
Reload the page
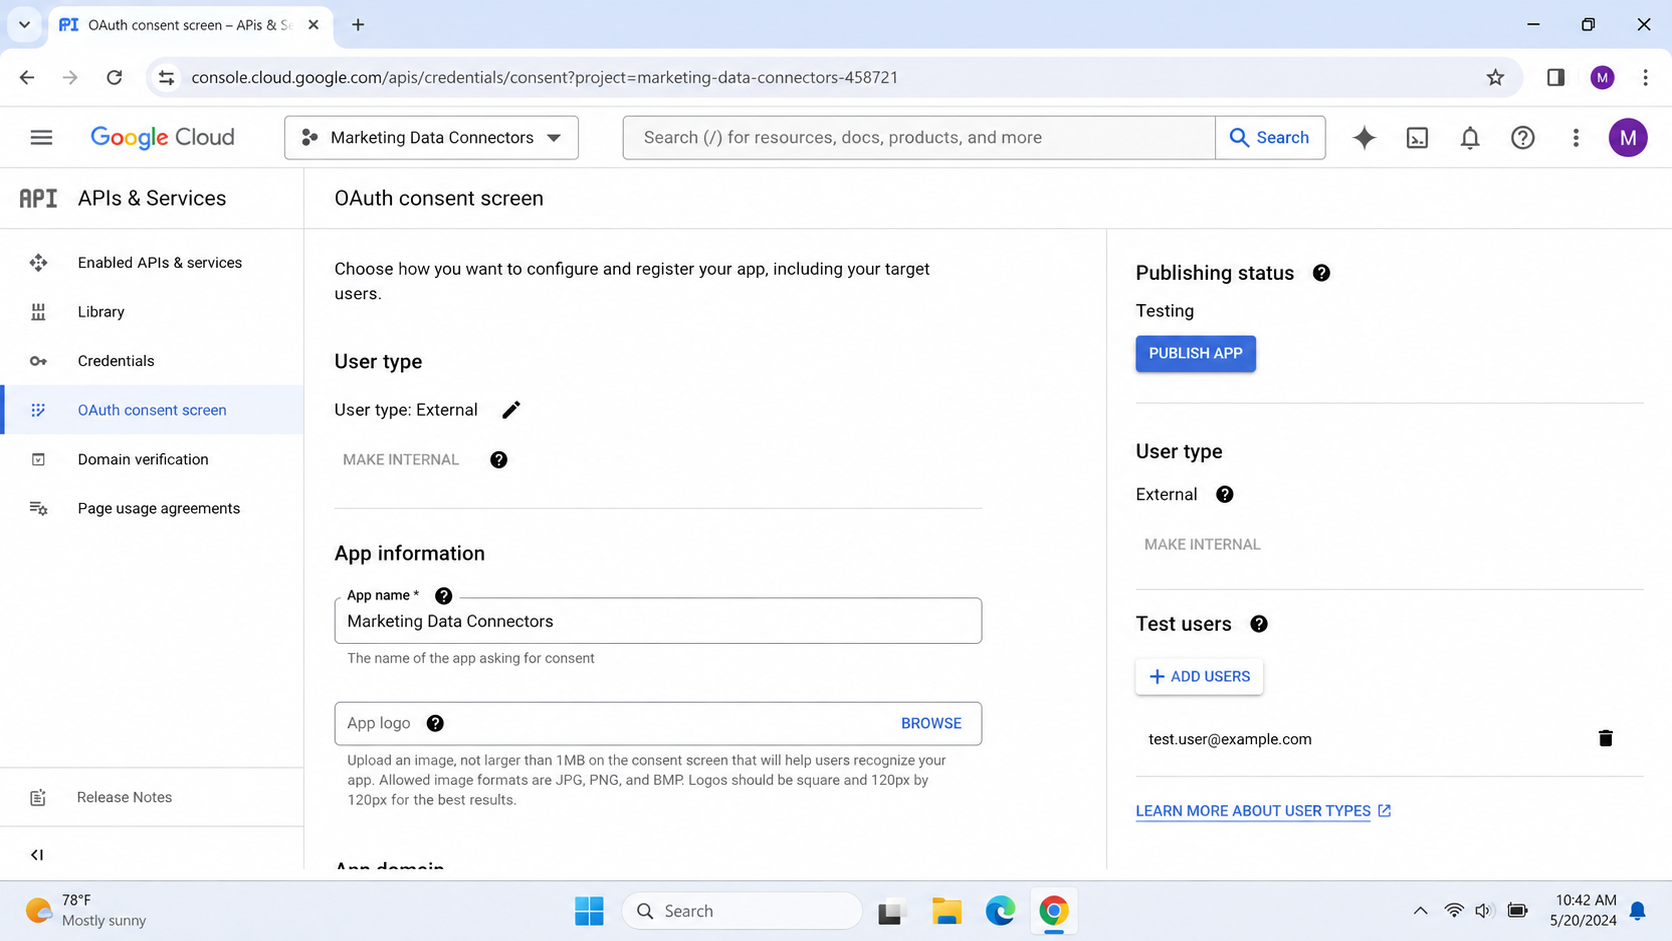tap(114, 77)
